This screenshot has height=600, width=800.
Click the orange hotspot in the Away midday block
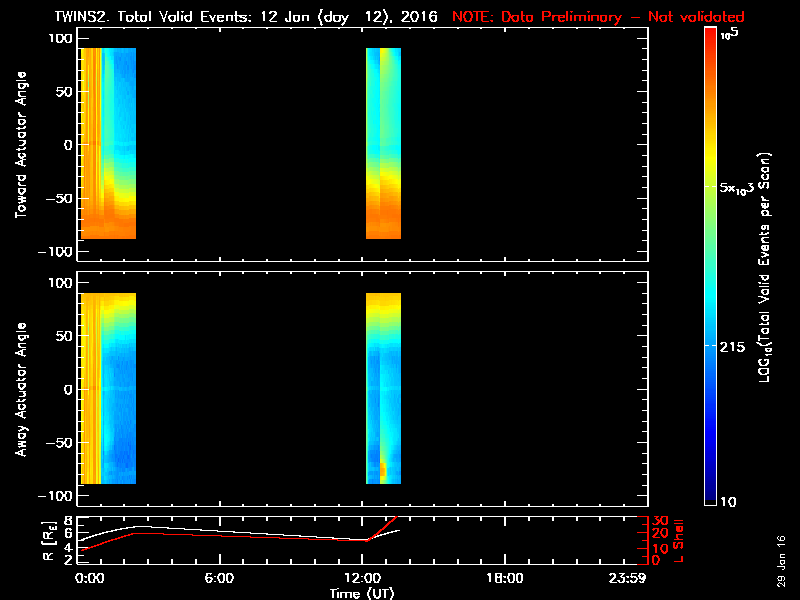[x=383, y=469]
